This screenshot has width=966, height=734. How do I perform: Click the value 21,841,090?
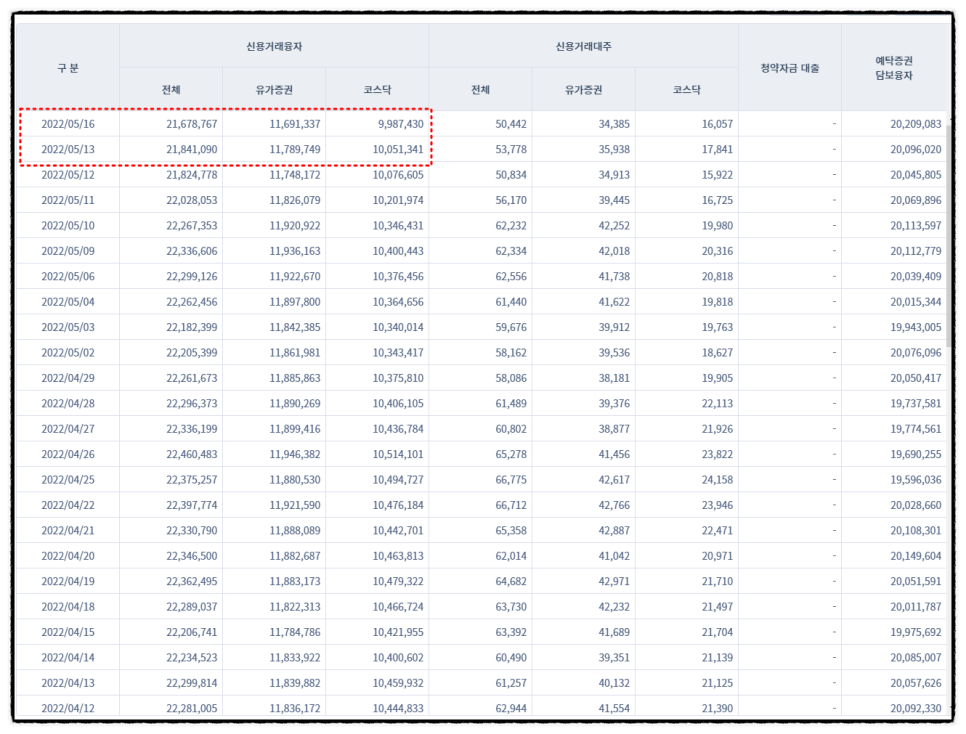(192, 149)
